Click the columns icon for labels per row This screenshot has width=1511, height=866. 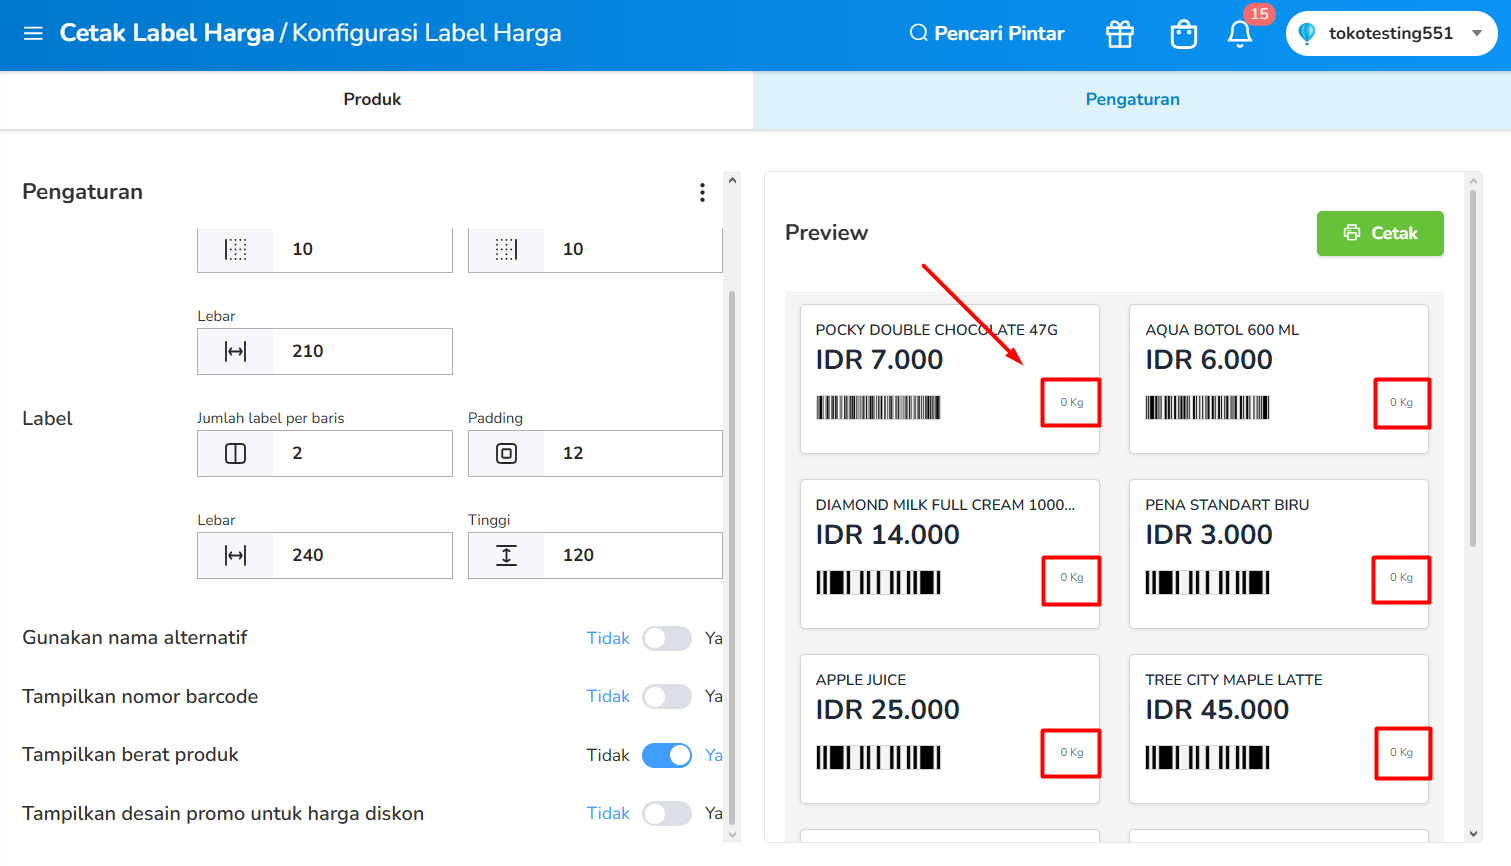click(235, 453)
